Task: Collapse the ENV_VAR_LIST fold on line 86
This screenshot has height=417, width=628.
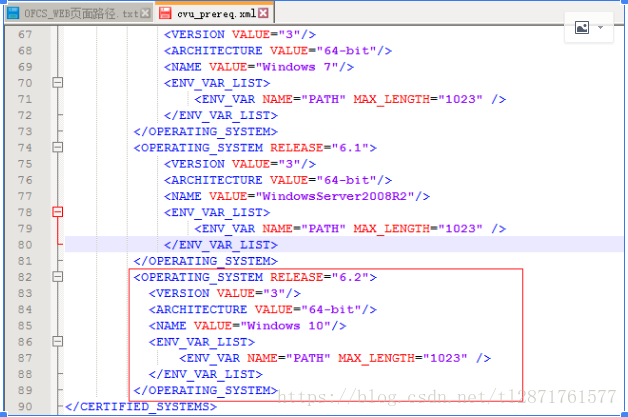Action: (x=58, y=342)
